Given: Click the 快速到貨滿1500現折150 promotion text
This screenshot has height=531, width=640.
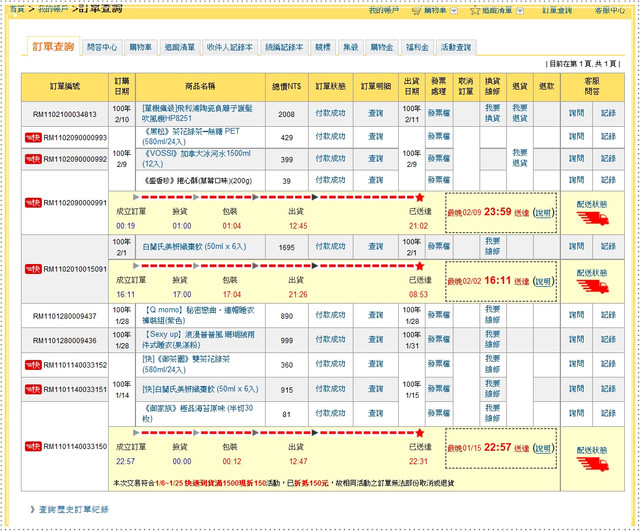Looking at the screenshot, I should point(226,483).
